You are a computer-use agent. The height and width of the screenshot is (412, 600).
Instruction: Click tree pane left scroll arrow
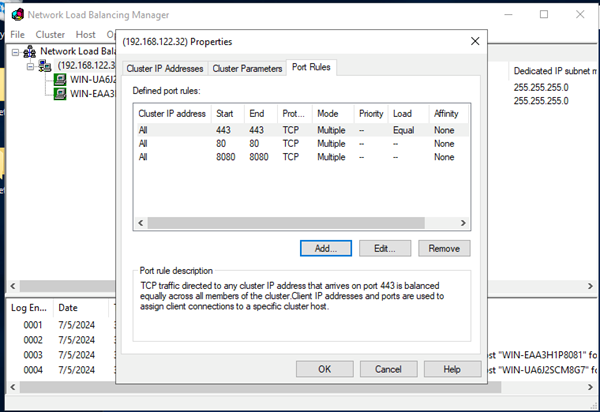[x=13, y=286]
